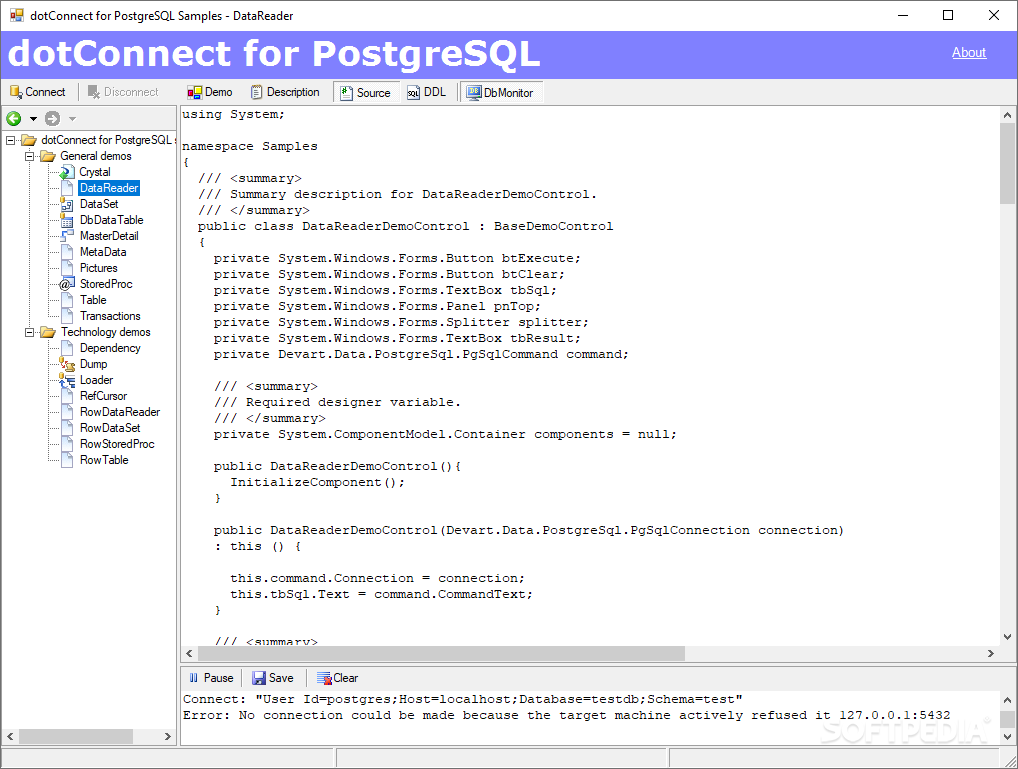Viewport: 1018px width, 769px height.
Task: Select the Dump tree label
Action: point(93,364)
